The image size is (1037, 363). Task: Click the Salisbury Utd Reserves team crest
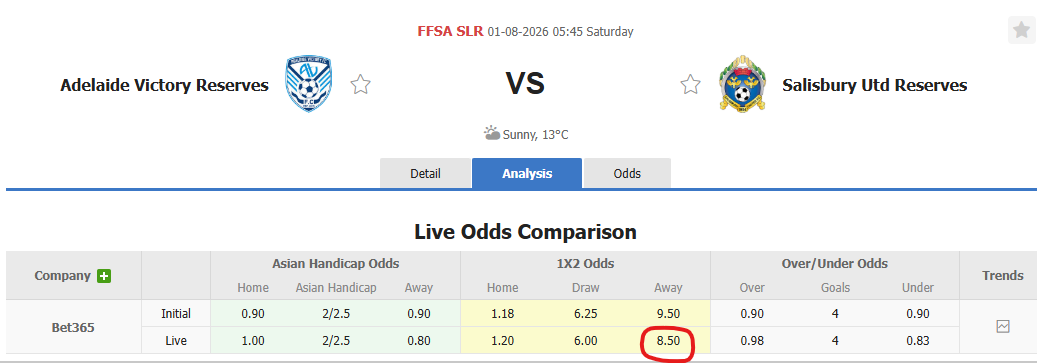tap(742, 84)
